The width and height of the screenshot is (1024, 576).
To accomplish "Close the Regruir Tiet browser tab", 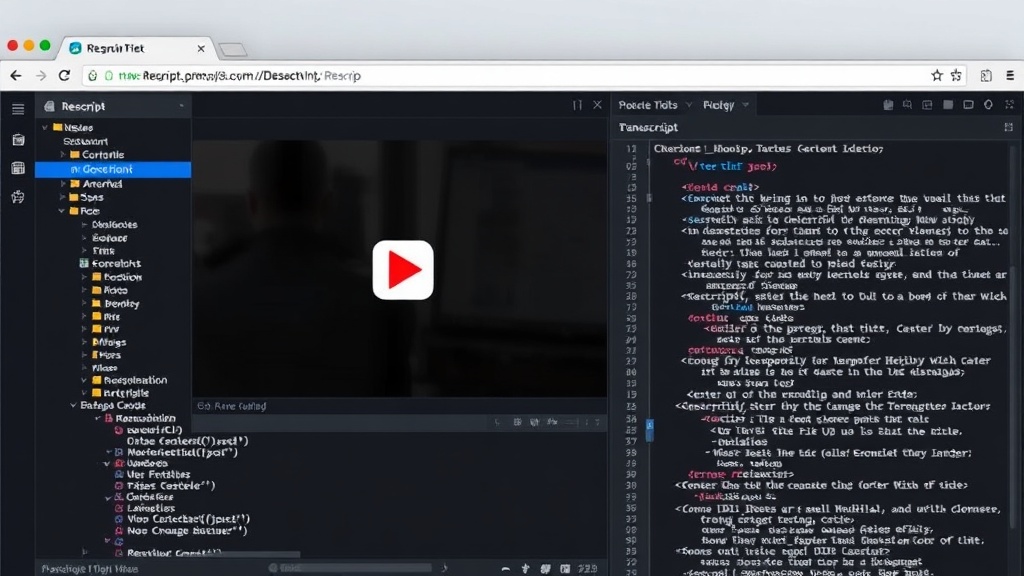I will [200, 48].
